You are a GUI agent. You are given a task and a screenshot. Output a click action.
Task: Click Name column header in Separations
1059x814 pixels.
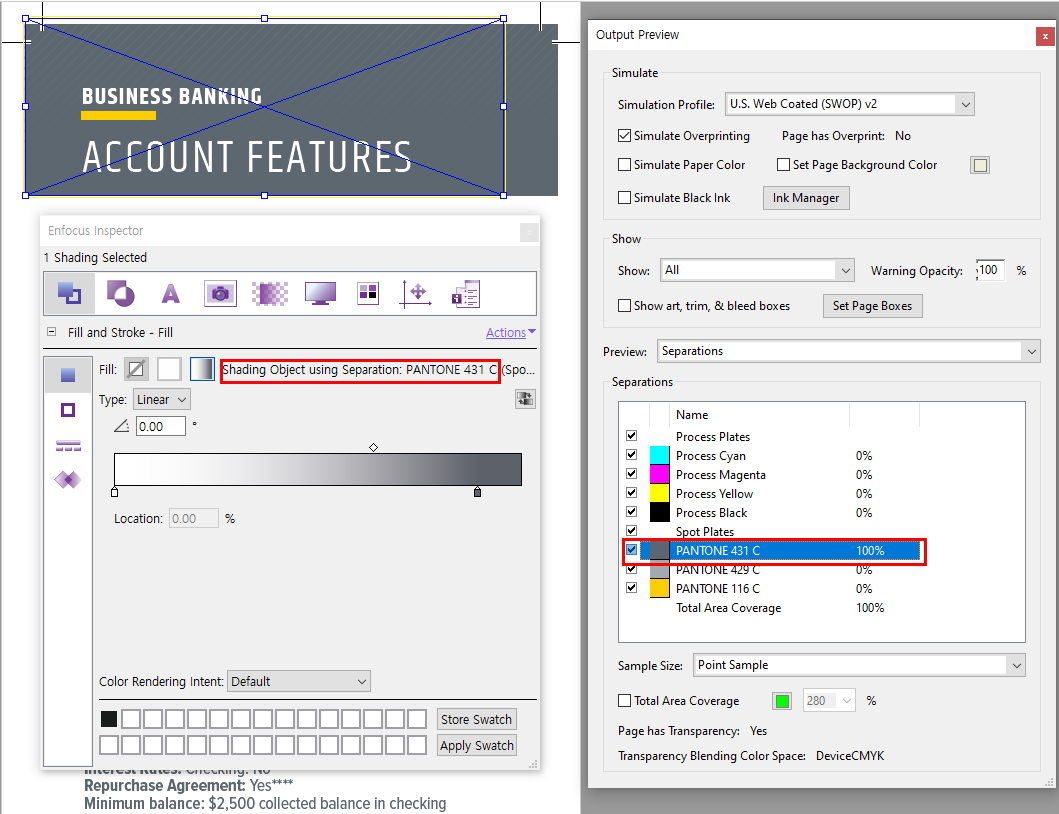coord(692,415)
